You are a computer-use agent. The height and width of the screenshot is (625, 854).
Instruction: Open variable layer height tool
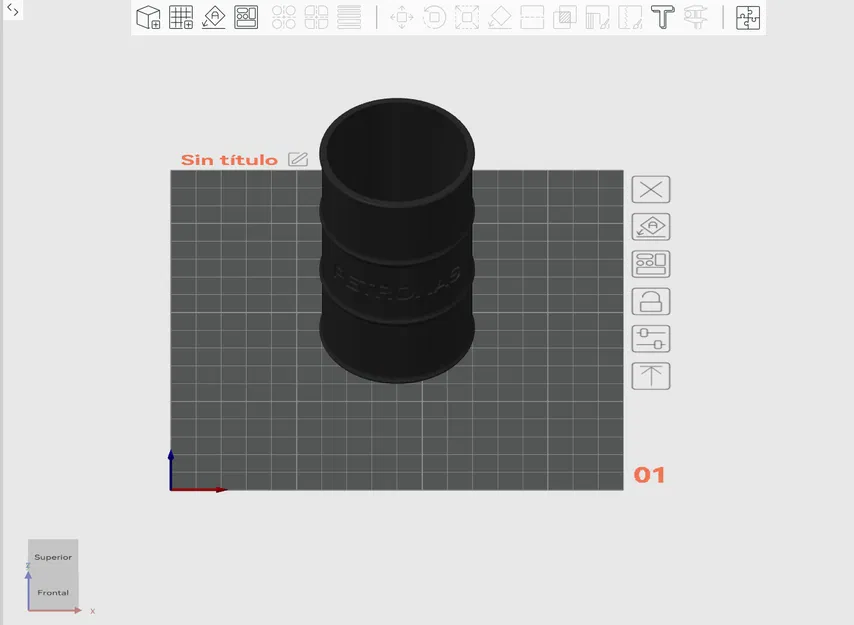(x=349, y=17)
